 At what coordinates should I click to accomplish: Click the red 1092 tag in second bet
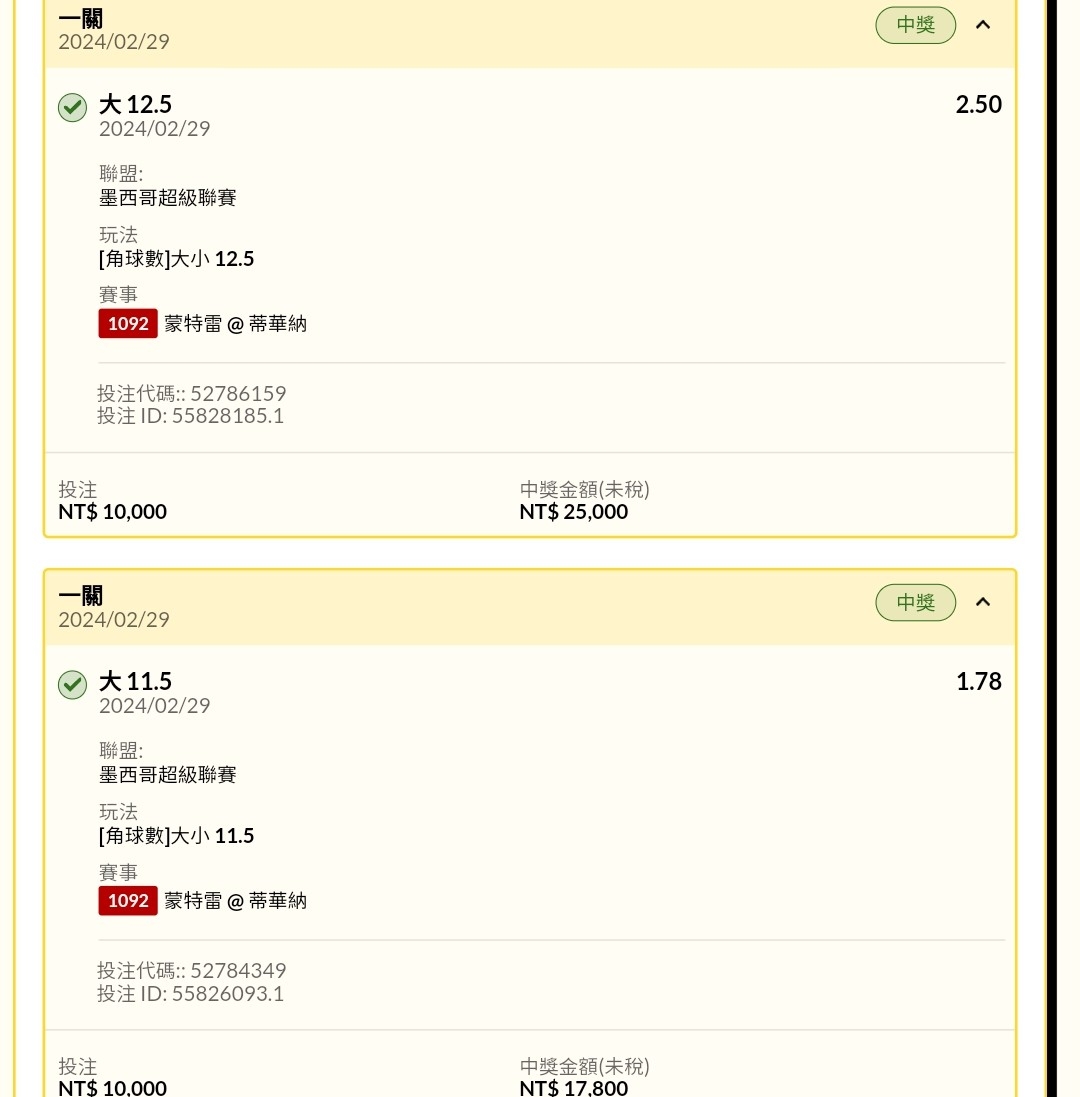pos(128,900)
